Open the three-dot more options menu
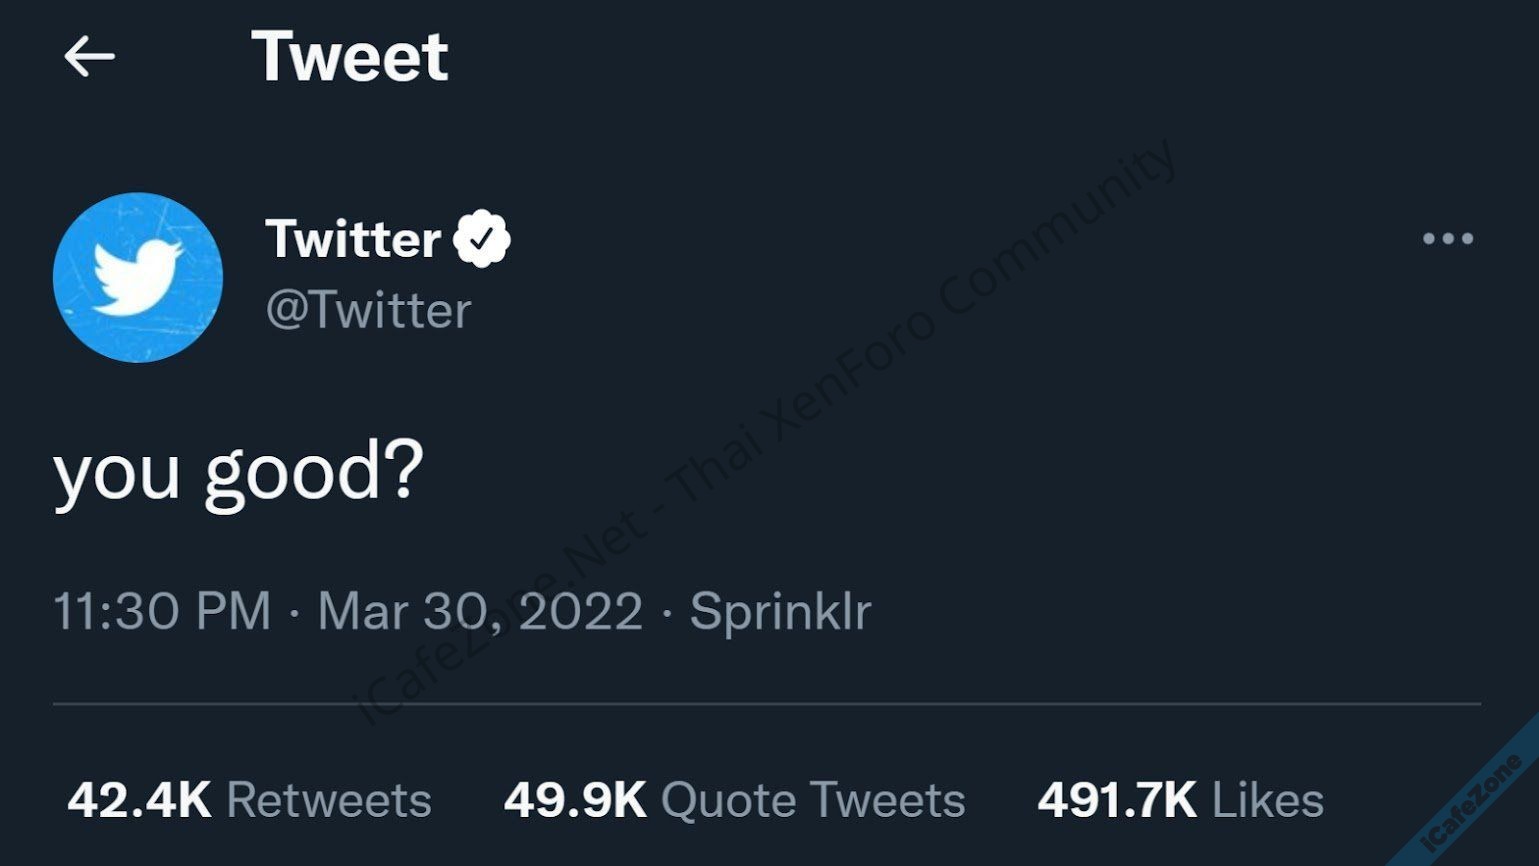The width and height of the screenshot is (1539, 866). tap(1447, 239)
